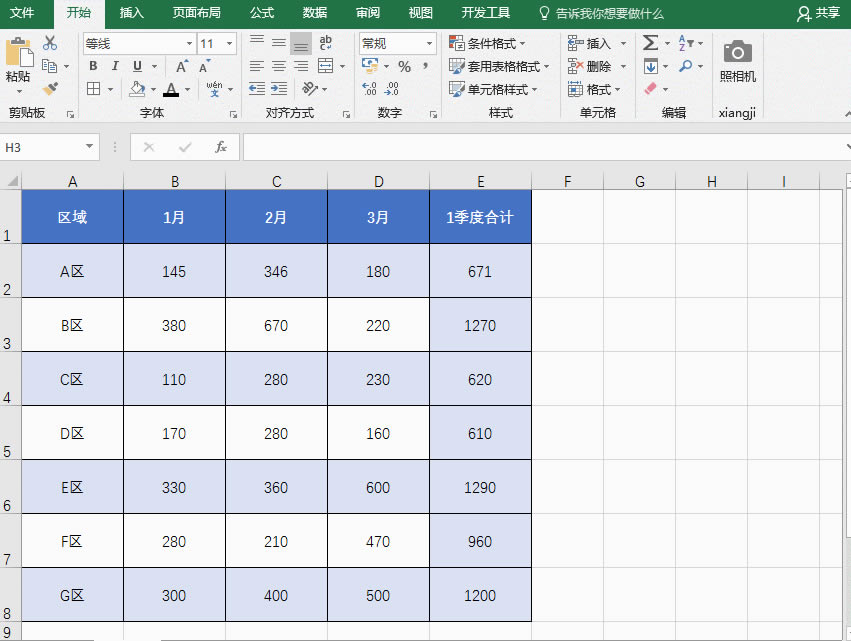Pick the red font color swatch
Image resolution: width=851 pixels, height=641 pixels.
coord(171,89)
